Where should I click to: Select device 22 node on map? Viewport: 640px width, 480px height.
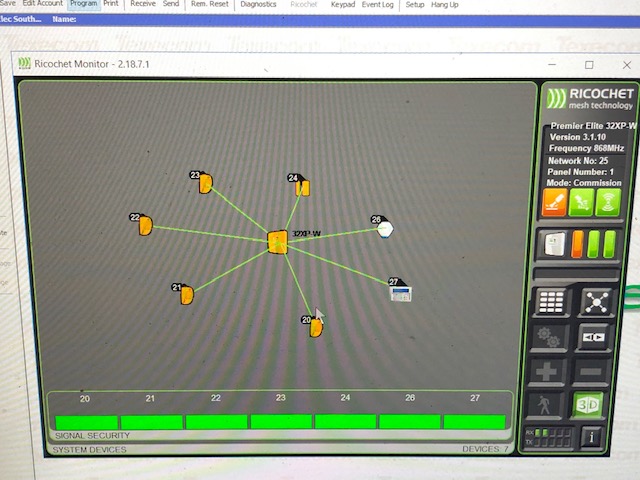pyautogui.click(x=145, y=226)
